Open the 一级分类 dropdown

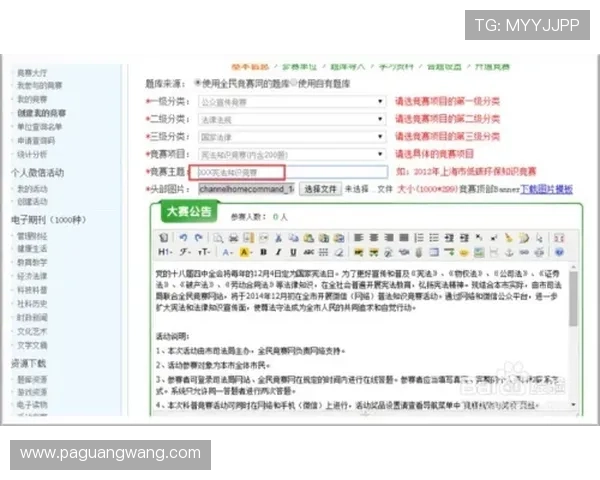(292, 101)
